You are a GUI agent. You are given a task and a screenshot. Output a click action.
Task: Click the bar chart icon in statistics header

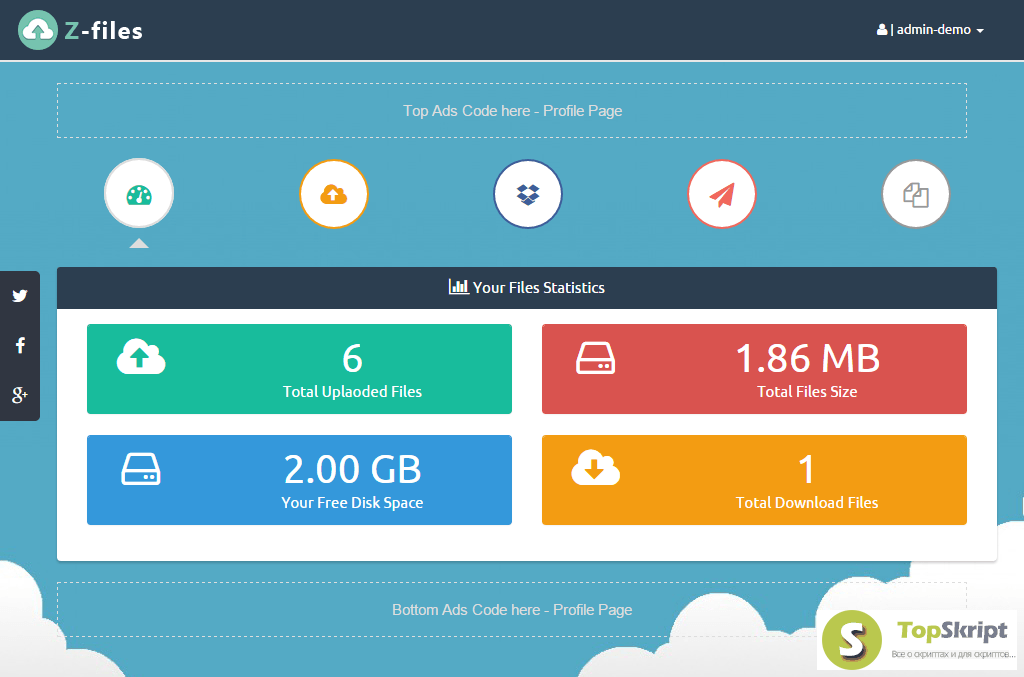[458, 287]
